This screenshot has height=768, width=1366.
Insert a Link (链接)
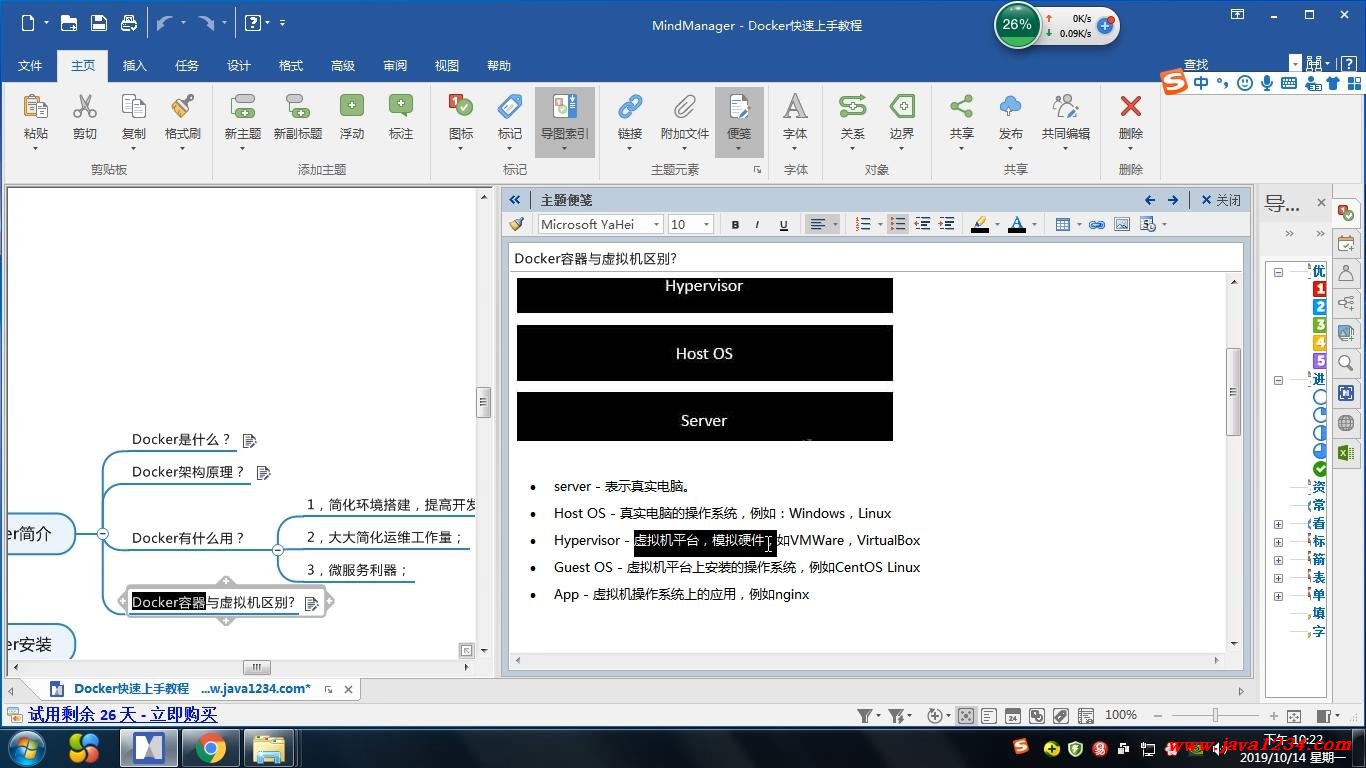(x=630, y=107)
